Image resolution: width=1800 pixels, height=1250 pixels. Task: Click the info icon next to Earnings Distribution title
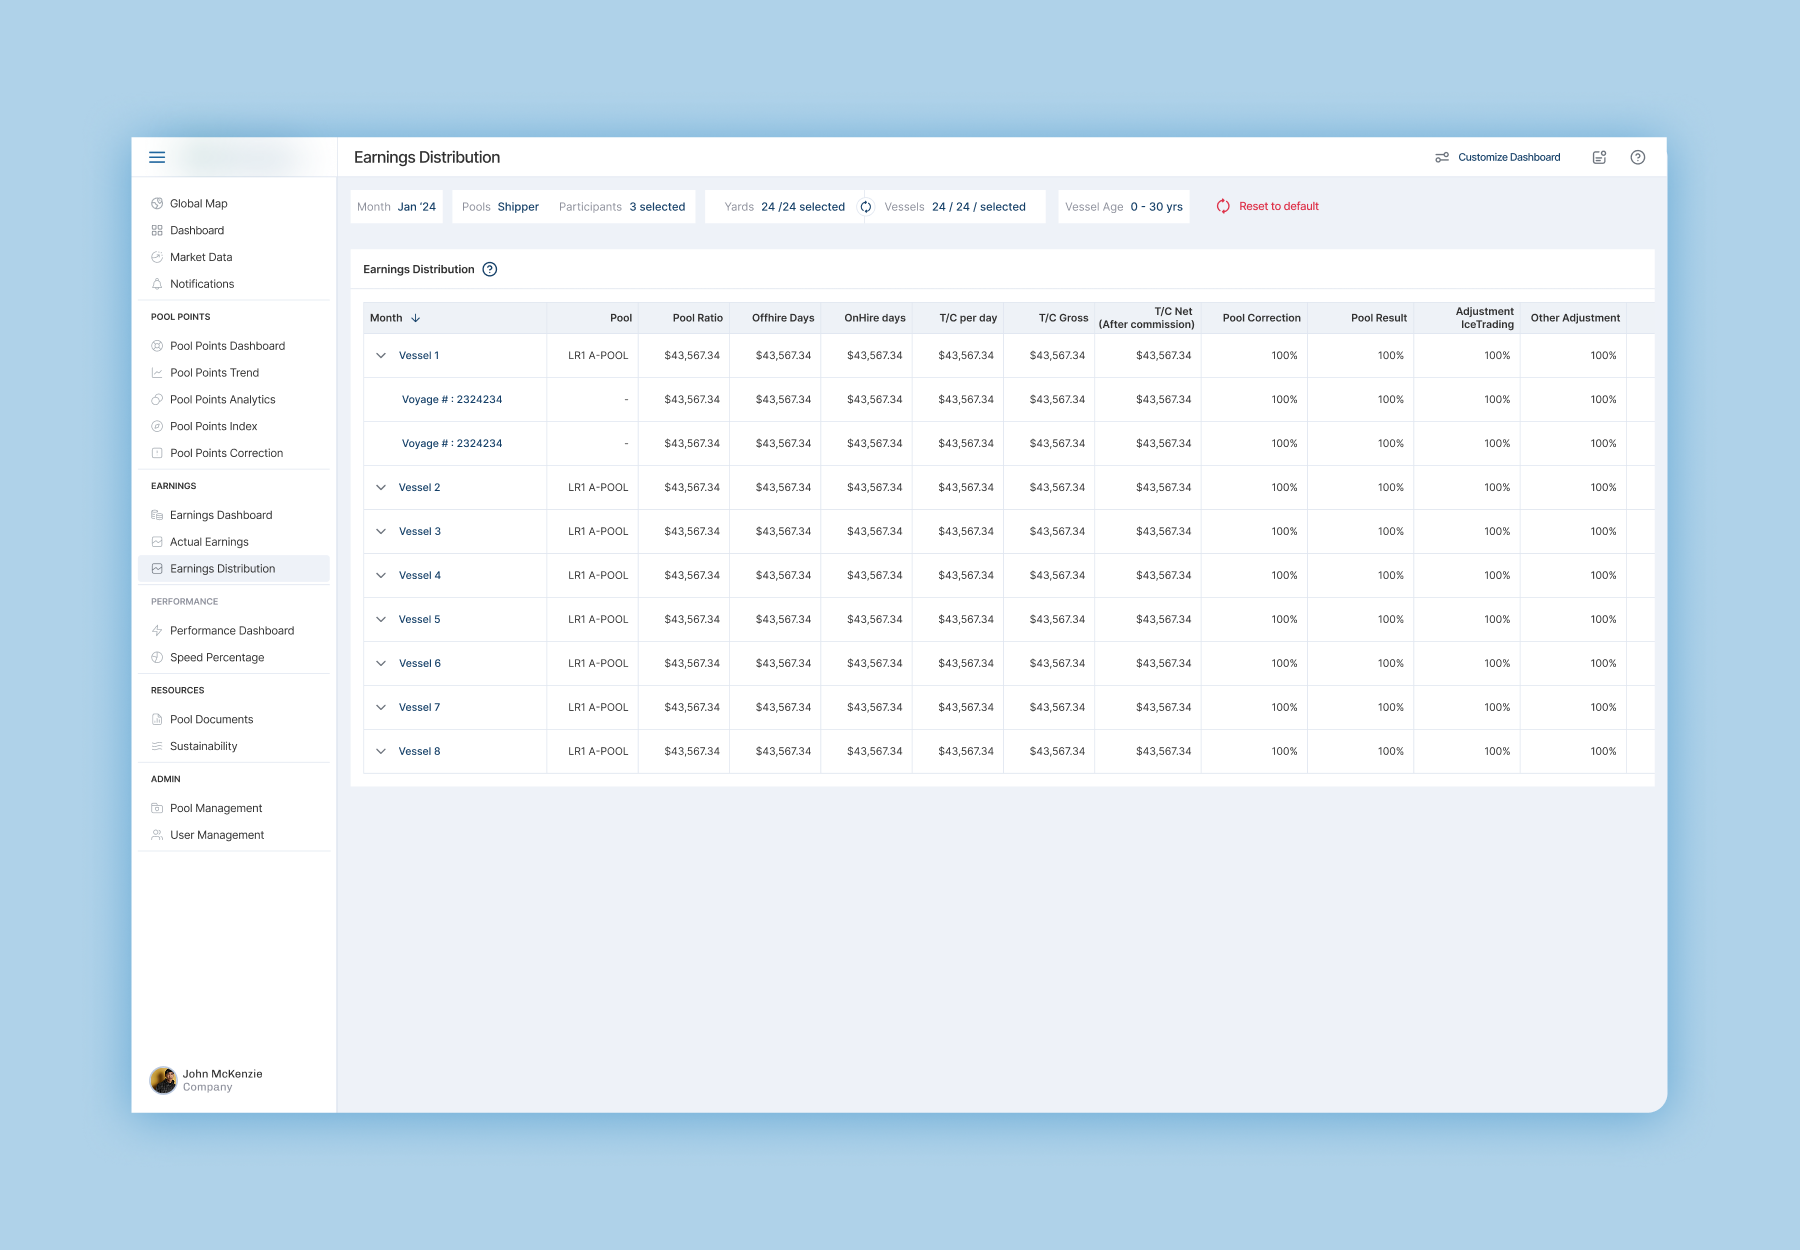coord(490,269)
